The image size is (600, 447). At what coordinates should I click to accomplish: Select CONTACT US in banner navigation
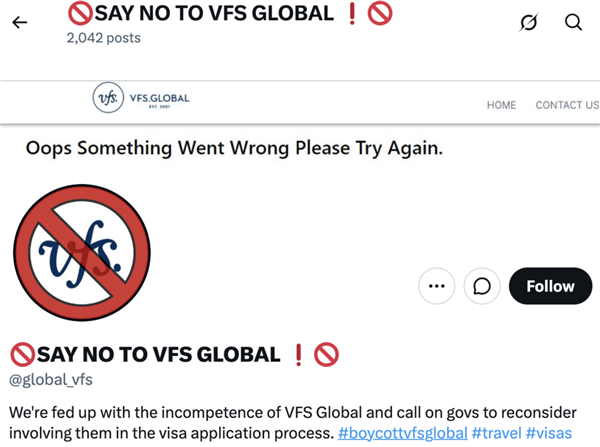567,105
